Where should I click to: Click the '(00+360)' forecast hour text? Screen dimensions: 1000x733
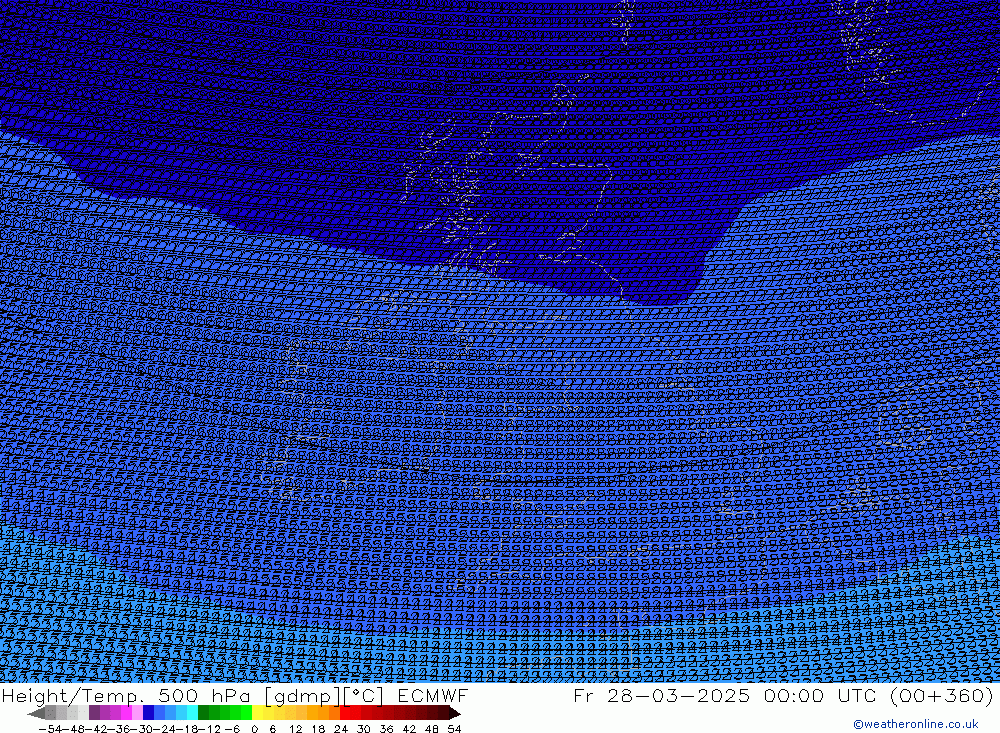point(941,695)
